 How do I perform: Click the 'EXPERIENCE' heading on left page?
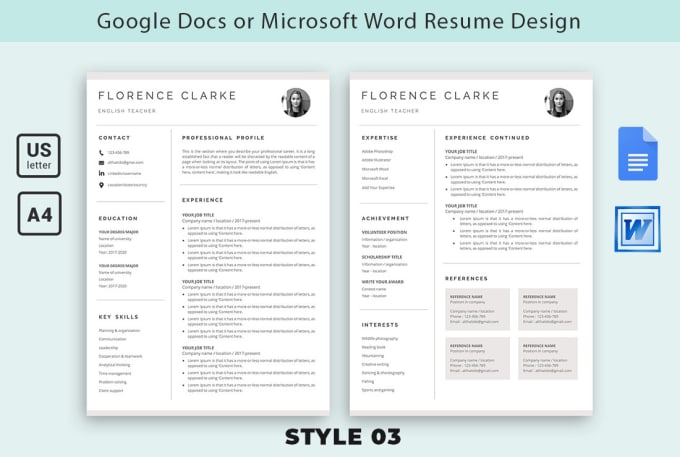tap(203, 200)
